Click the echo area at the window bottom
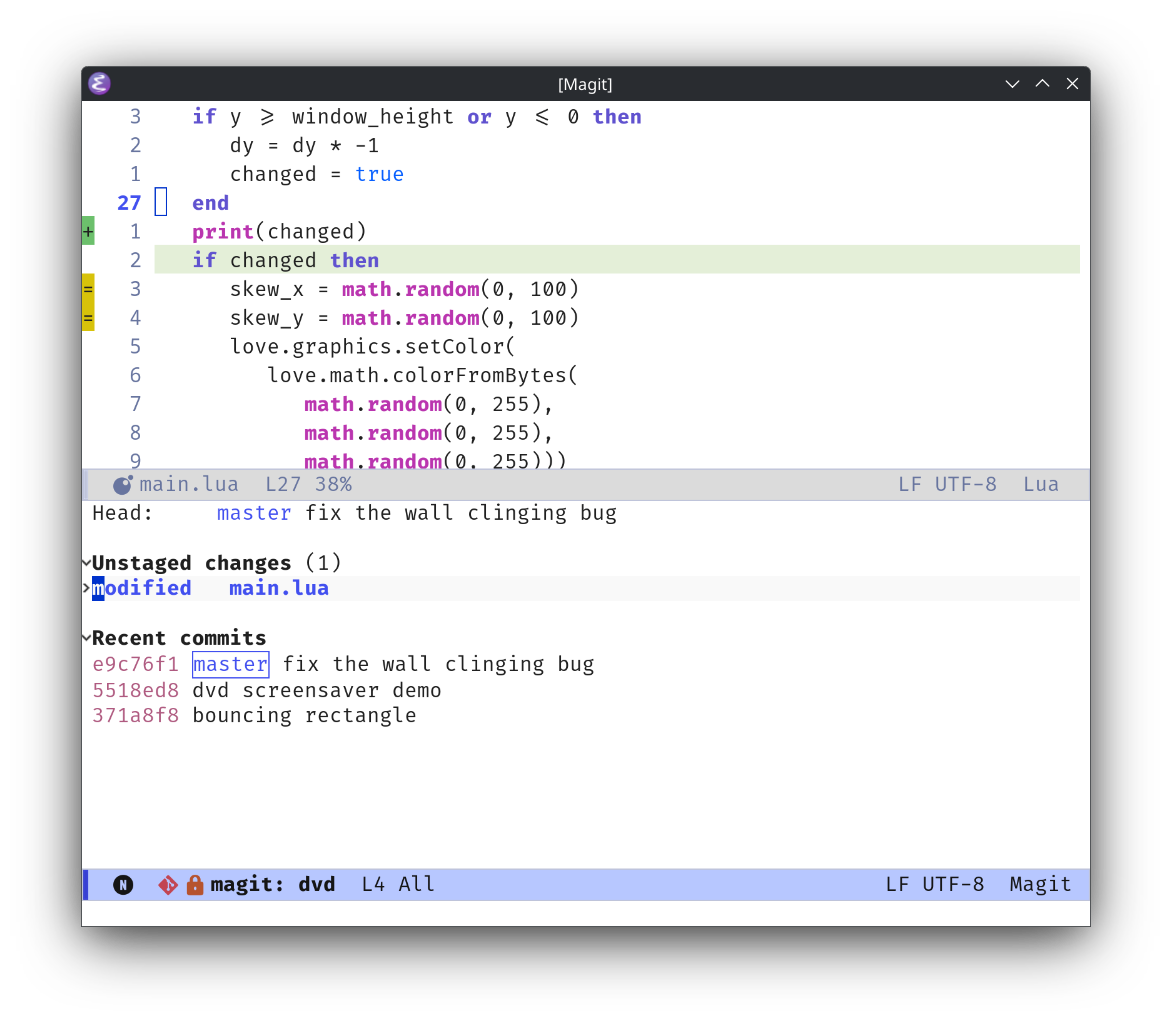The width and height of the screenshot is (1172, 1023). pos(586,913)
